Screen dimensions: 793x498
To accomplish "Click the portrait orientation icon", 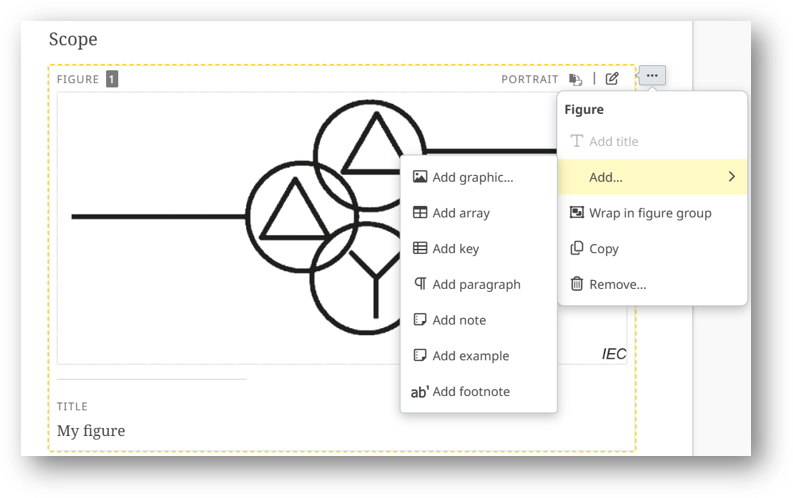I will pyautogui.click(x=576, y=79).
